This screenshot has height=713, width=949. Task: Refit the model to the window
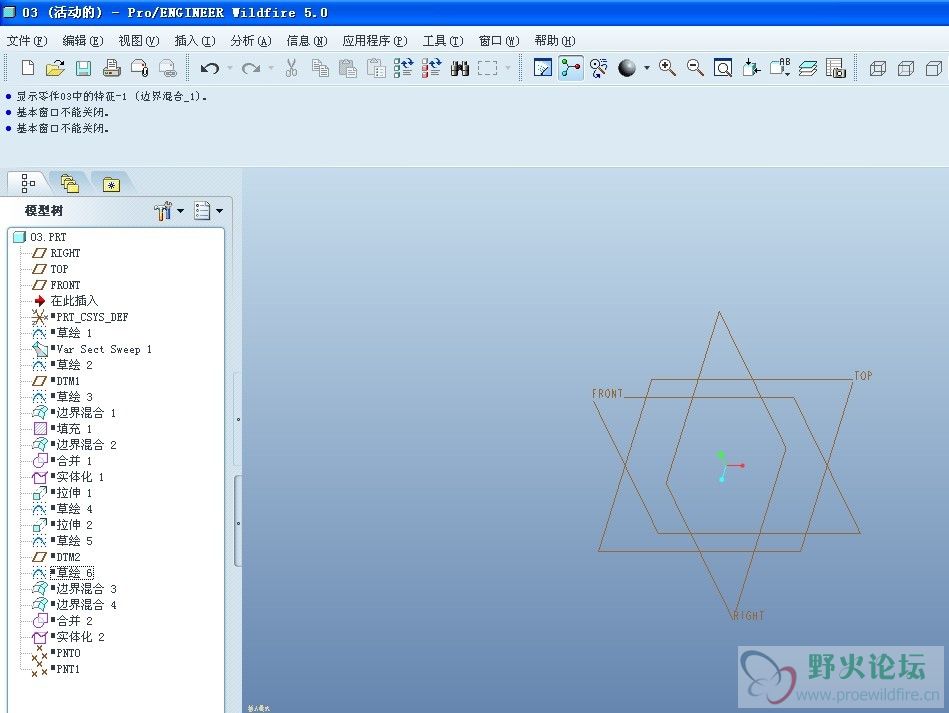[723, 68]
